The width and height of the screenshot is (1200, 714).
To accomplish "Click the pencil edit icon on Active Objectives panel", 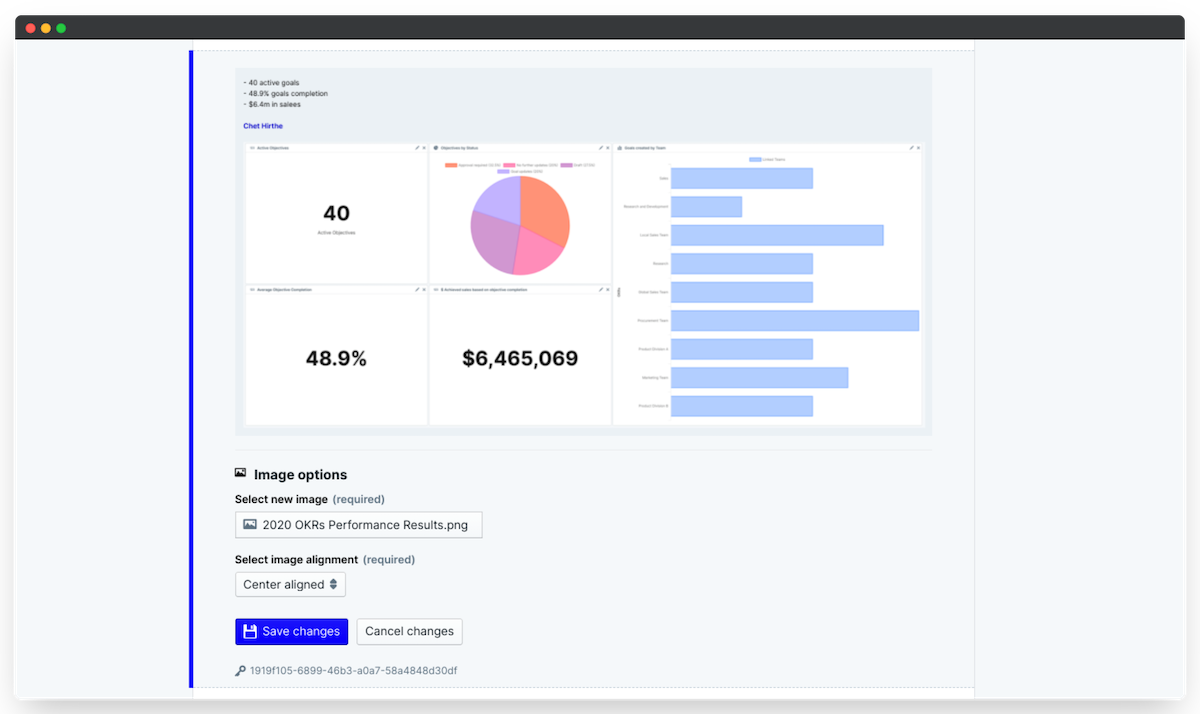I will click(417, 148).
